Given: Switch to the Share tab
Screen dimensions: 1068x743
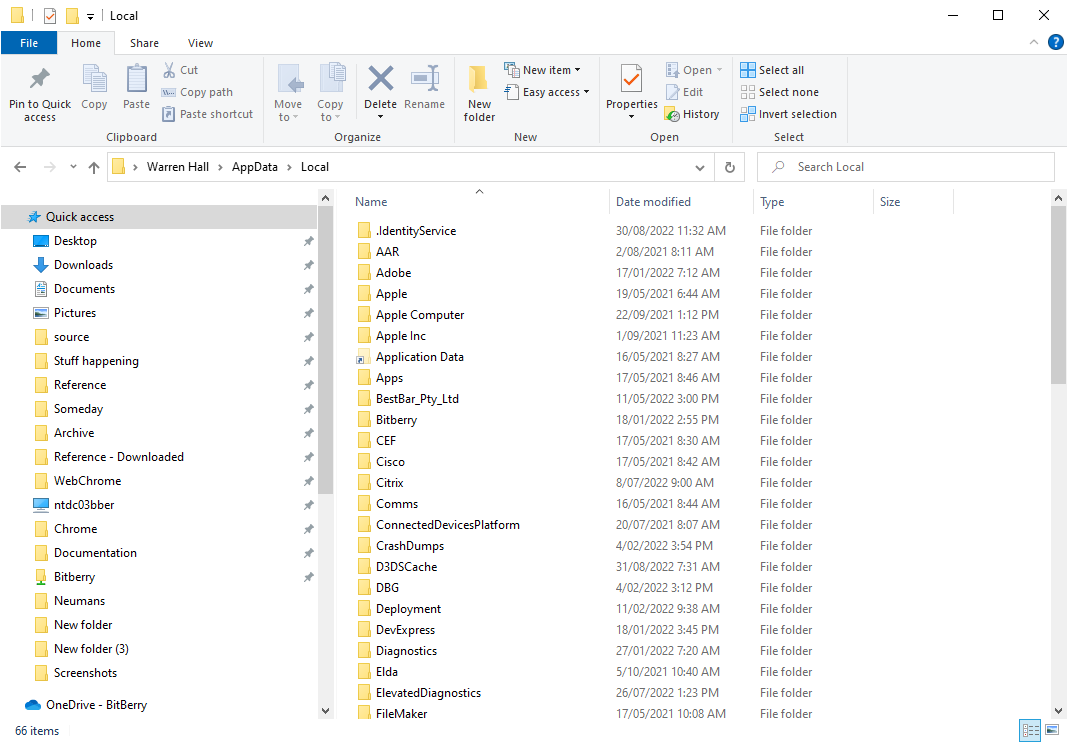Looking at the screenshot, I should click(144, 43).
